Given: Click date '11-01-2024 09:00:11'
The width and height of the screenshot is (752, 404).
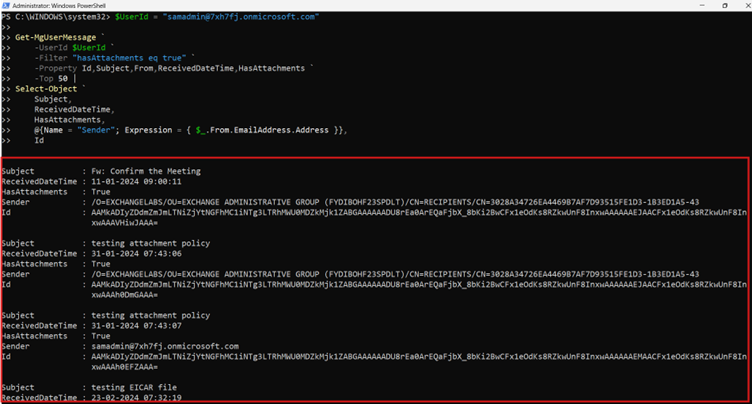Looking at the screenshot, I should click(136, 182).
